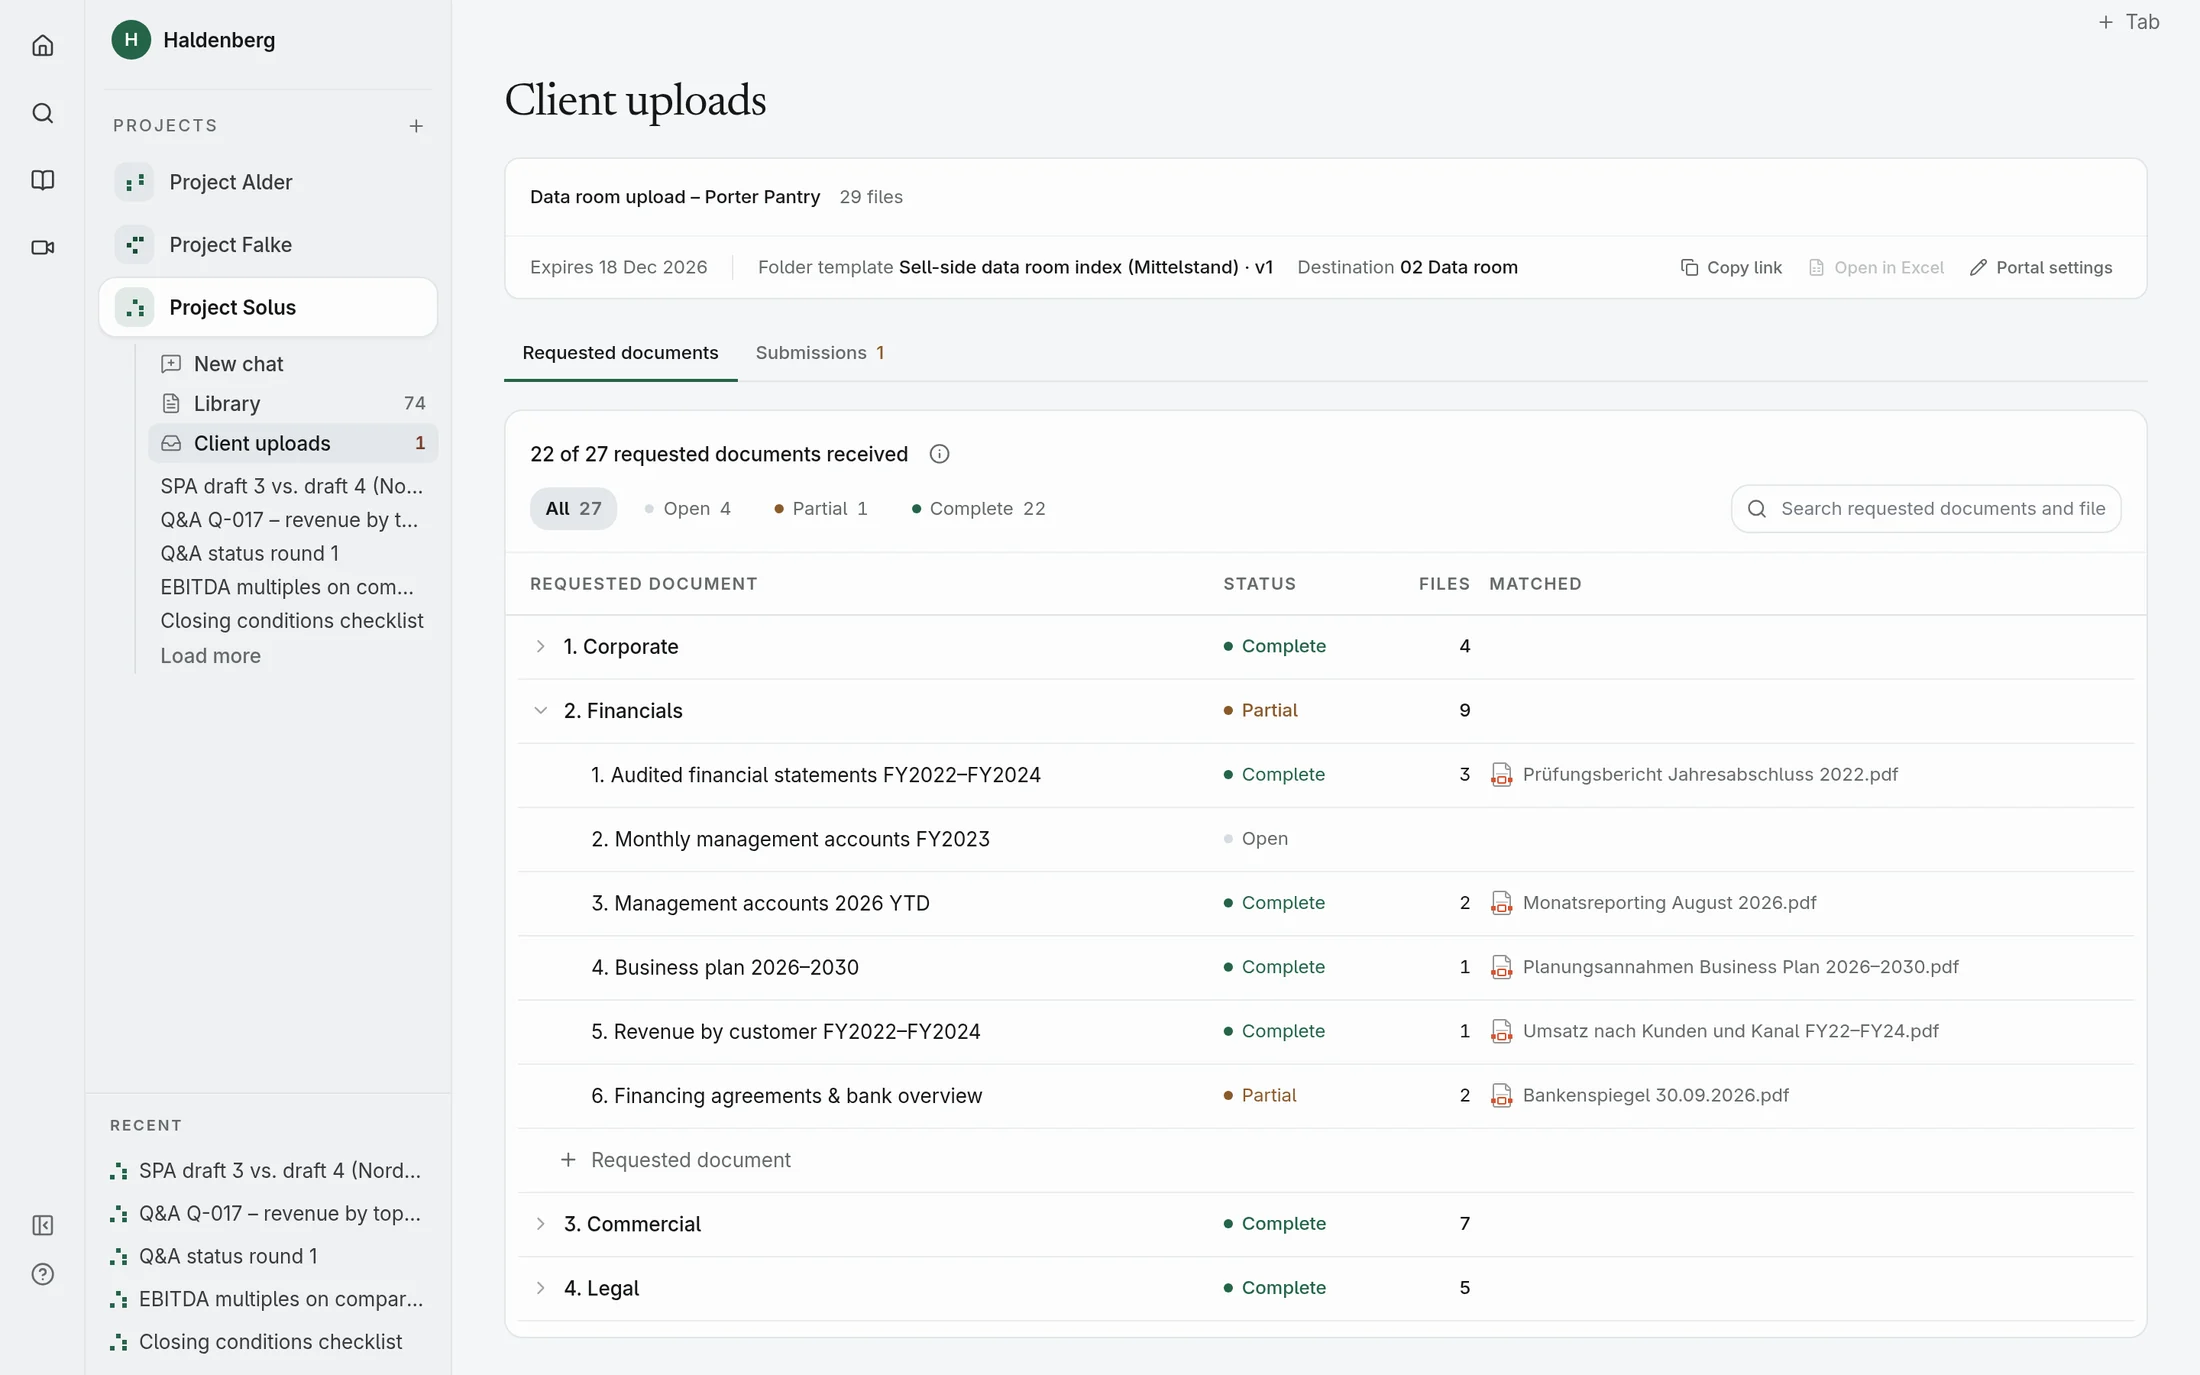2200x1375 pixels.
Task: Open the help question mark icon
Action: click(x=42, y=1274)
